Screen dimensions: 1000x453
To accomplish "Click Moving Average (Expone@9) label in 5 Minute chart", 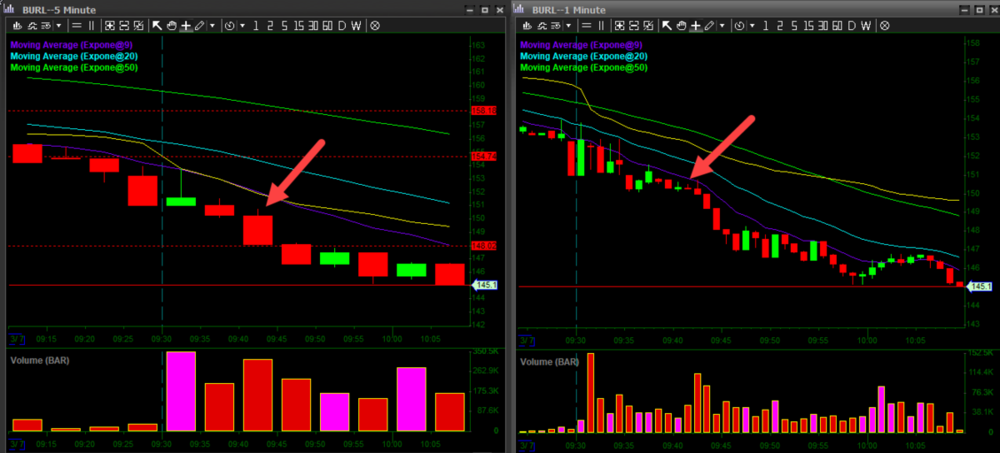I will pos(61,45).
